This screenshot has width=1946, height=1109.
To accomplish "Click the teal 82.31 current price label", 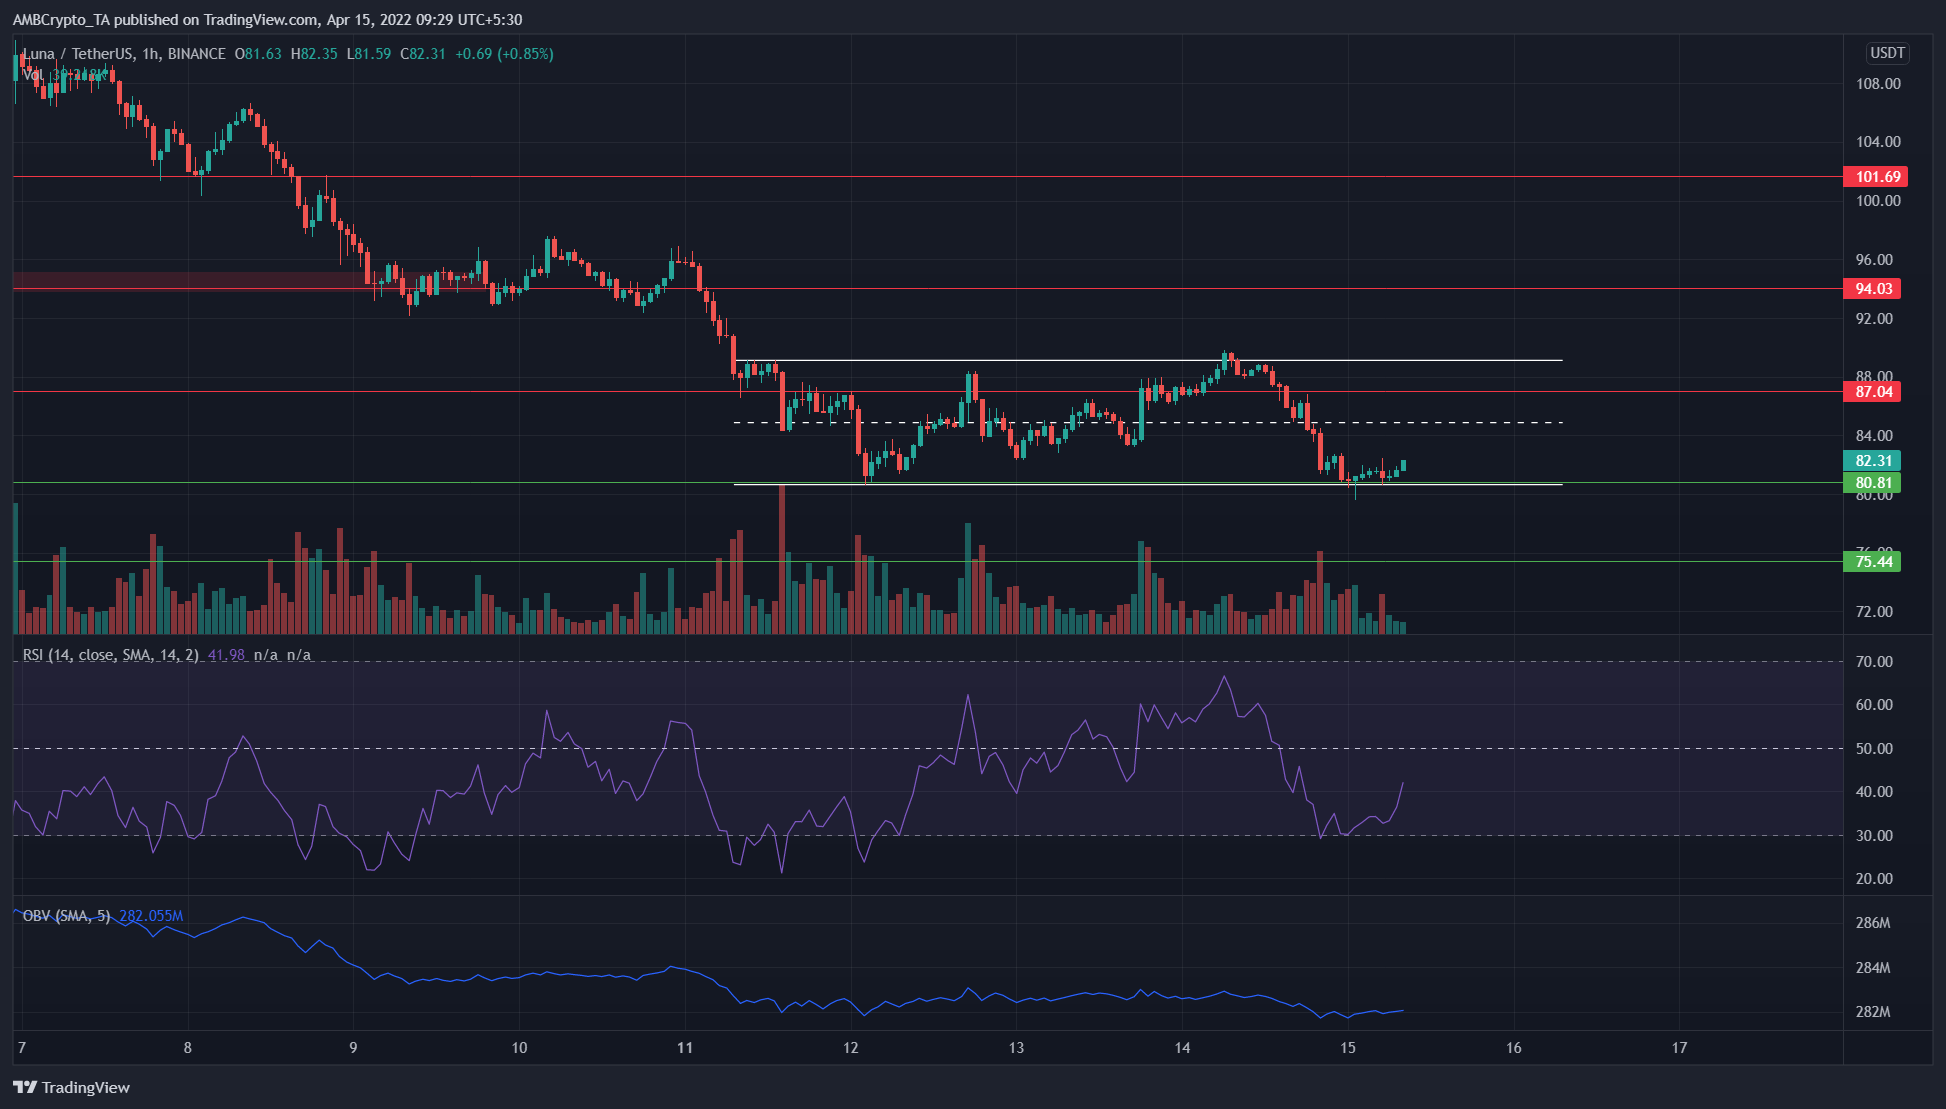I will click(1873, 461).
